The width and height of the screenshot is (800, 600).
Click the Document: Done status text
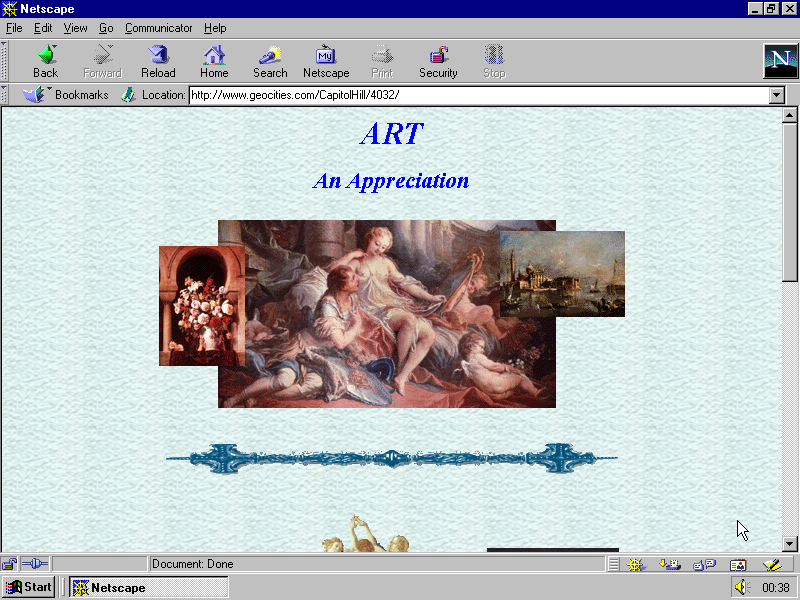tap(193, 564)
